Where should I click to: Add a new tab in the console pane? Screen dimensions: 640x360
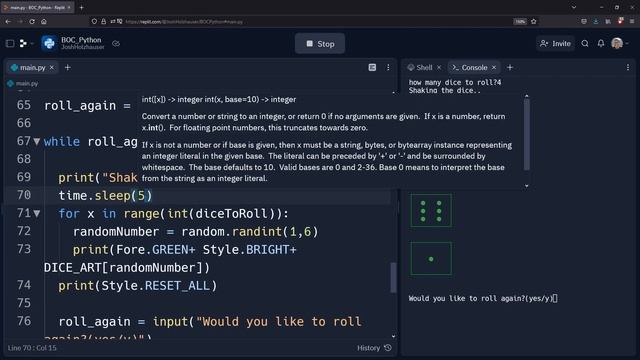510,67
